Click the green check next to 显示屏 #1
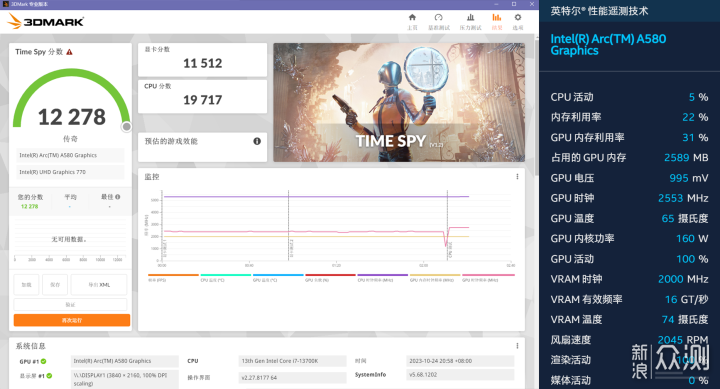The height and width of the screenshot is (389, 720). tap(49, 375)
